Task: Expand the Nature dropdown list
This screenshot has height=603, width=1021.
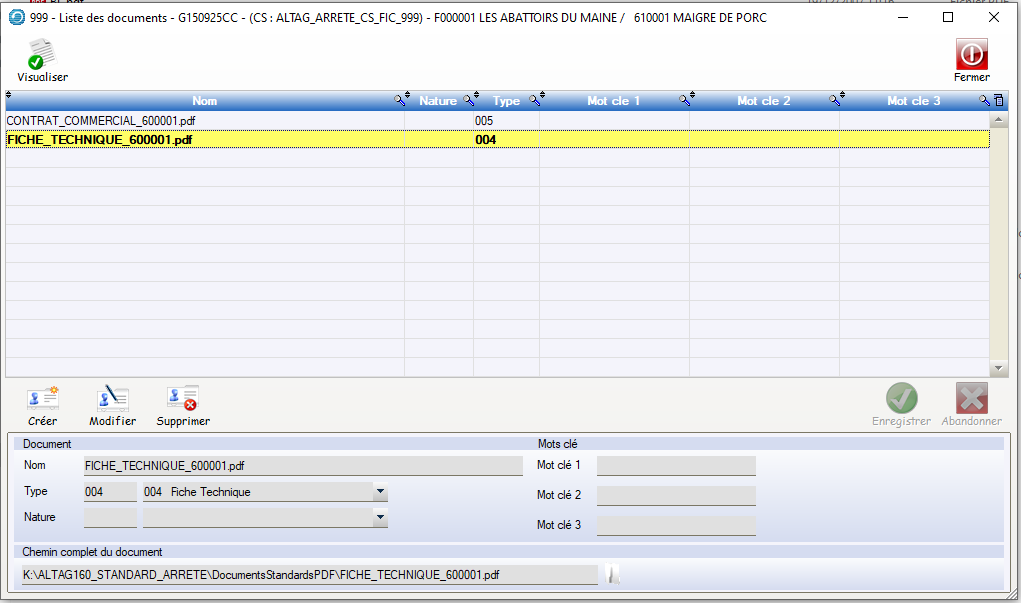Action: (x=380, y=518)
